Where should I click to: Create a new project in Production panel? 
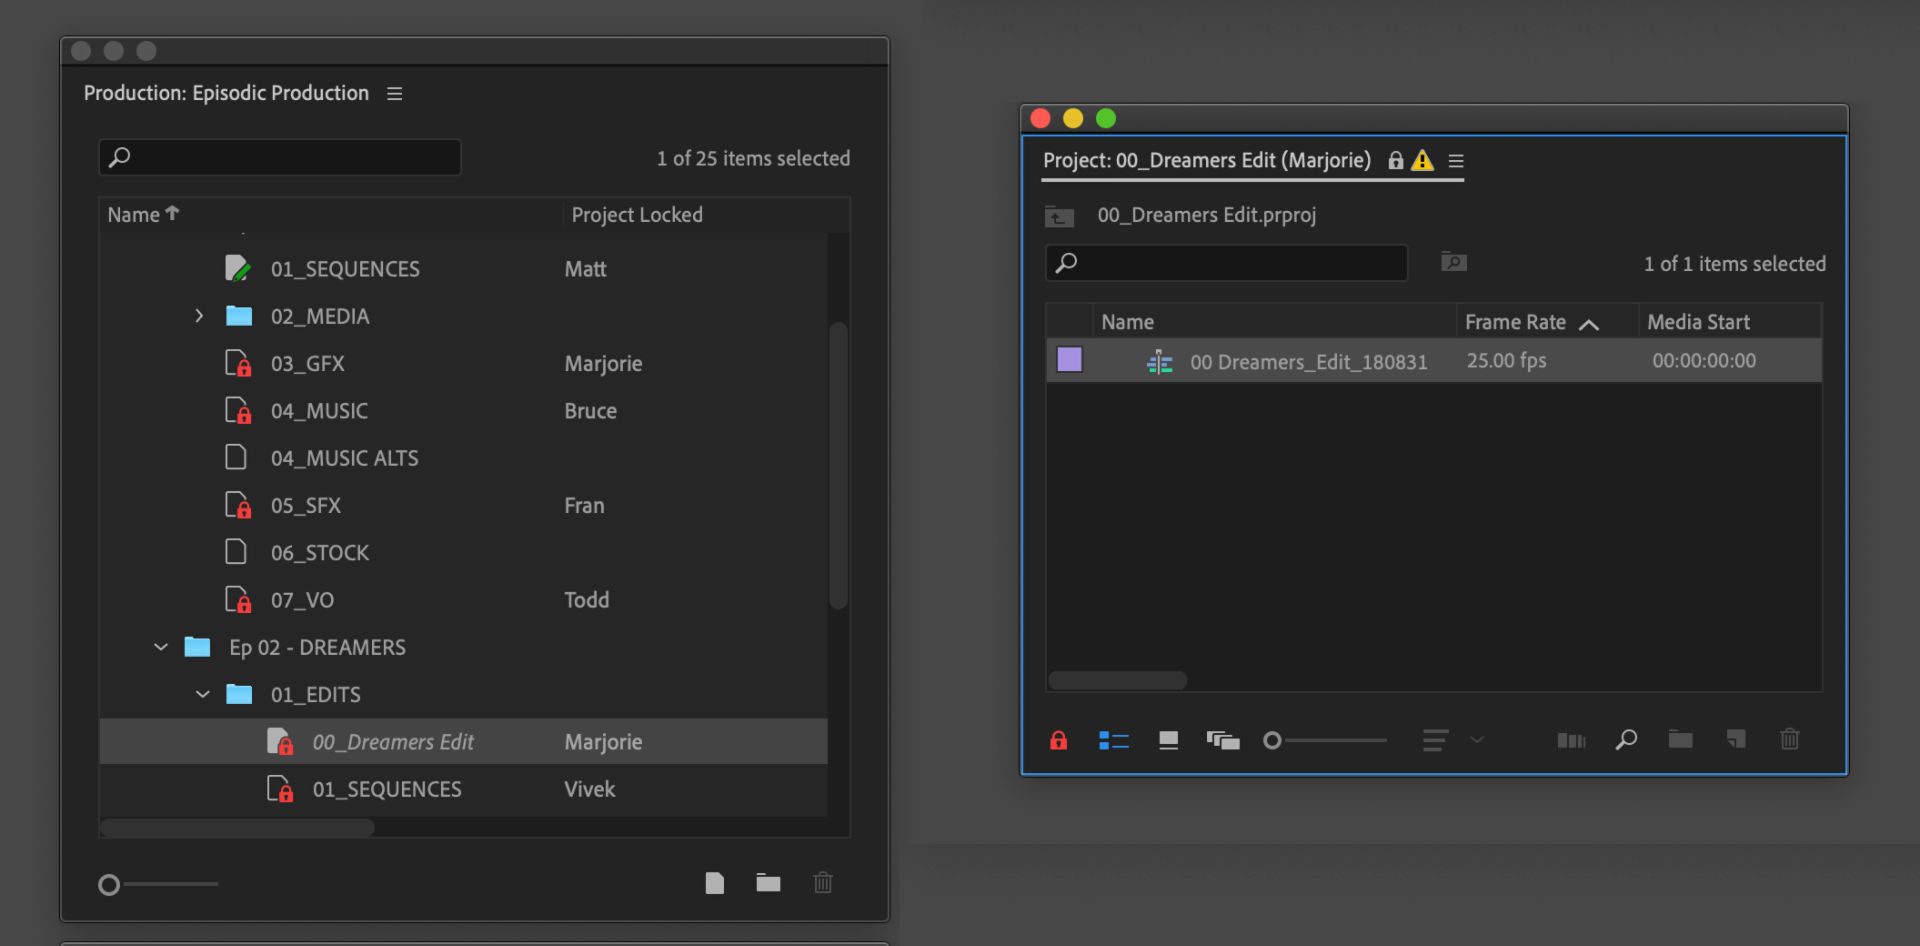coord(714,883)
